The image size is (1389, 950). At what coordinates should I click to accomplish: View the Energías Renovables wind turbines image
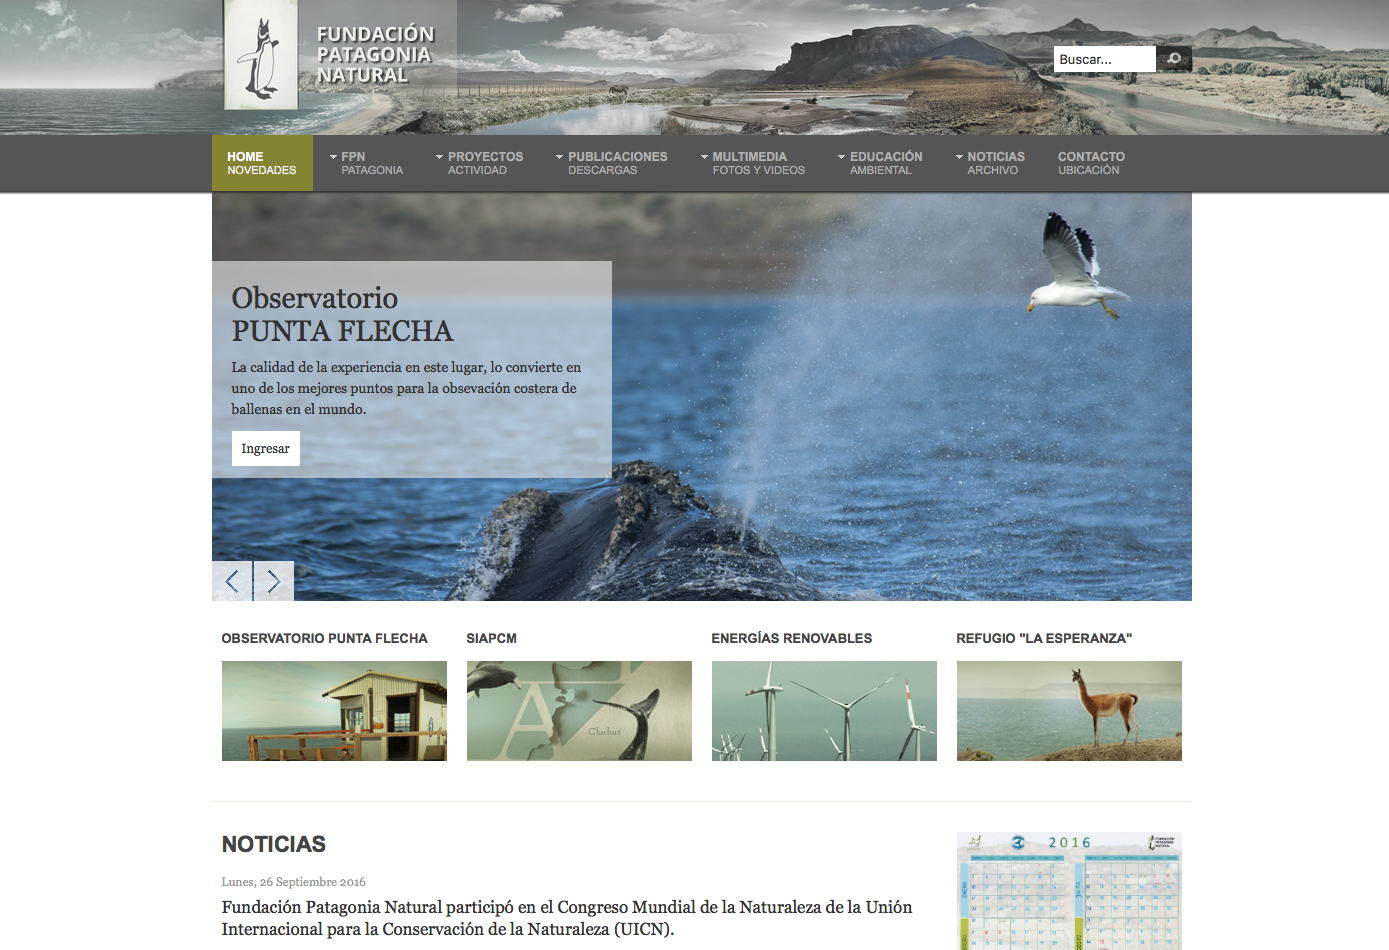point(824,711)
